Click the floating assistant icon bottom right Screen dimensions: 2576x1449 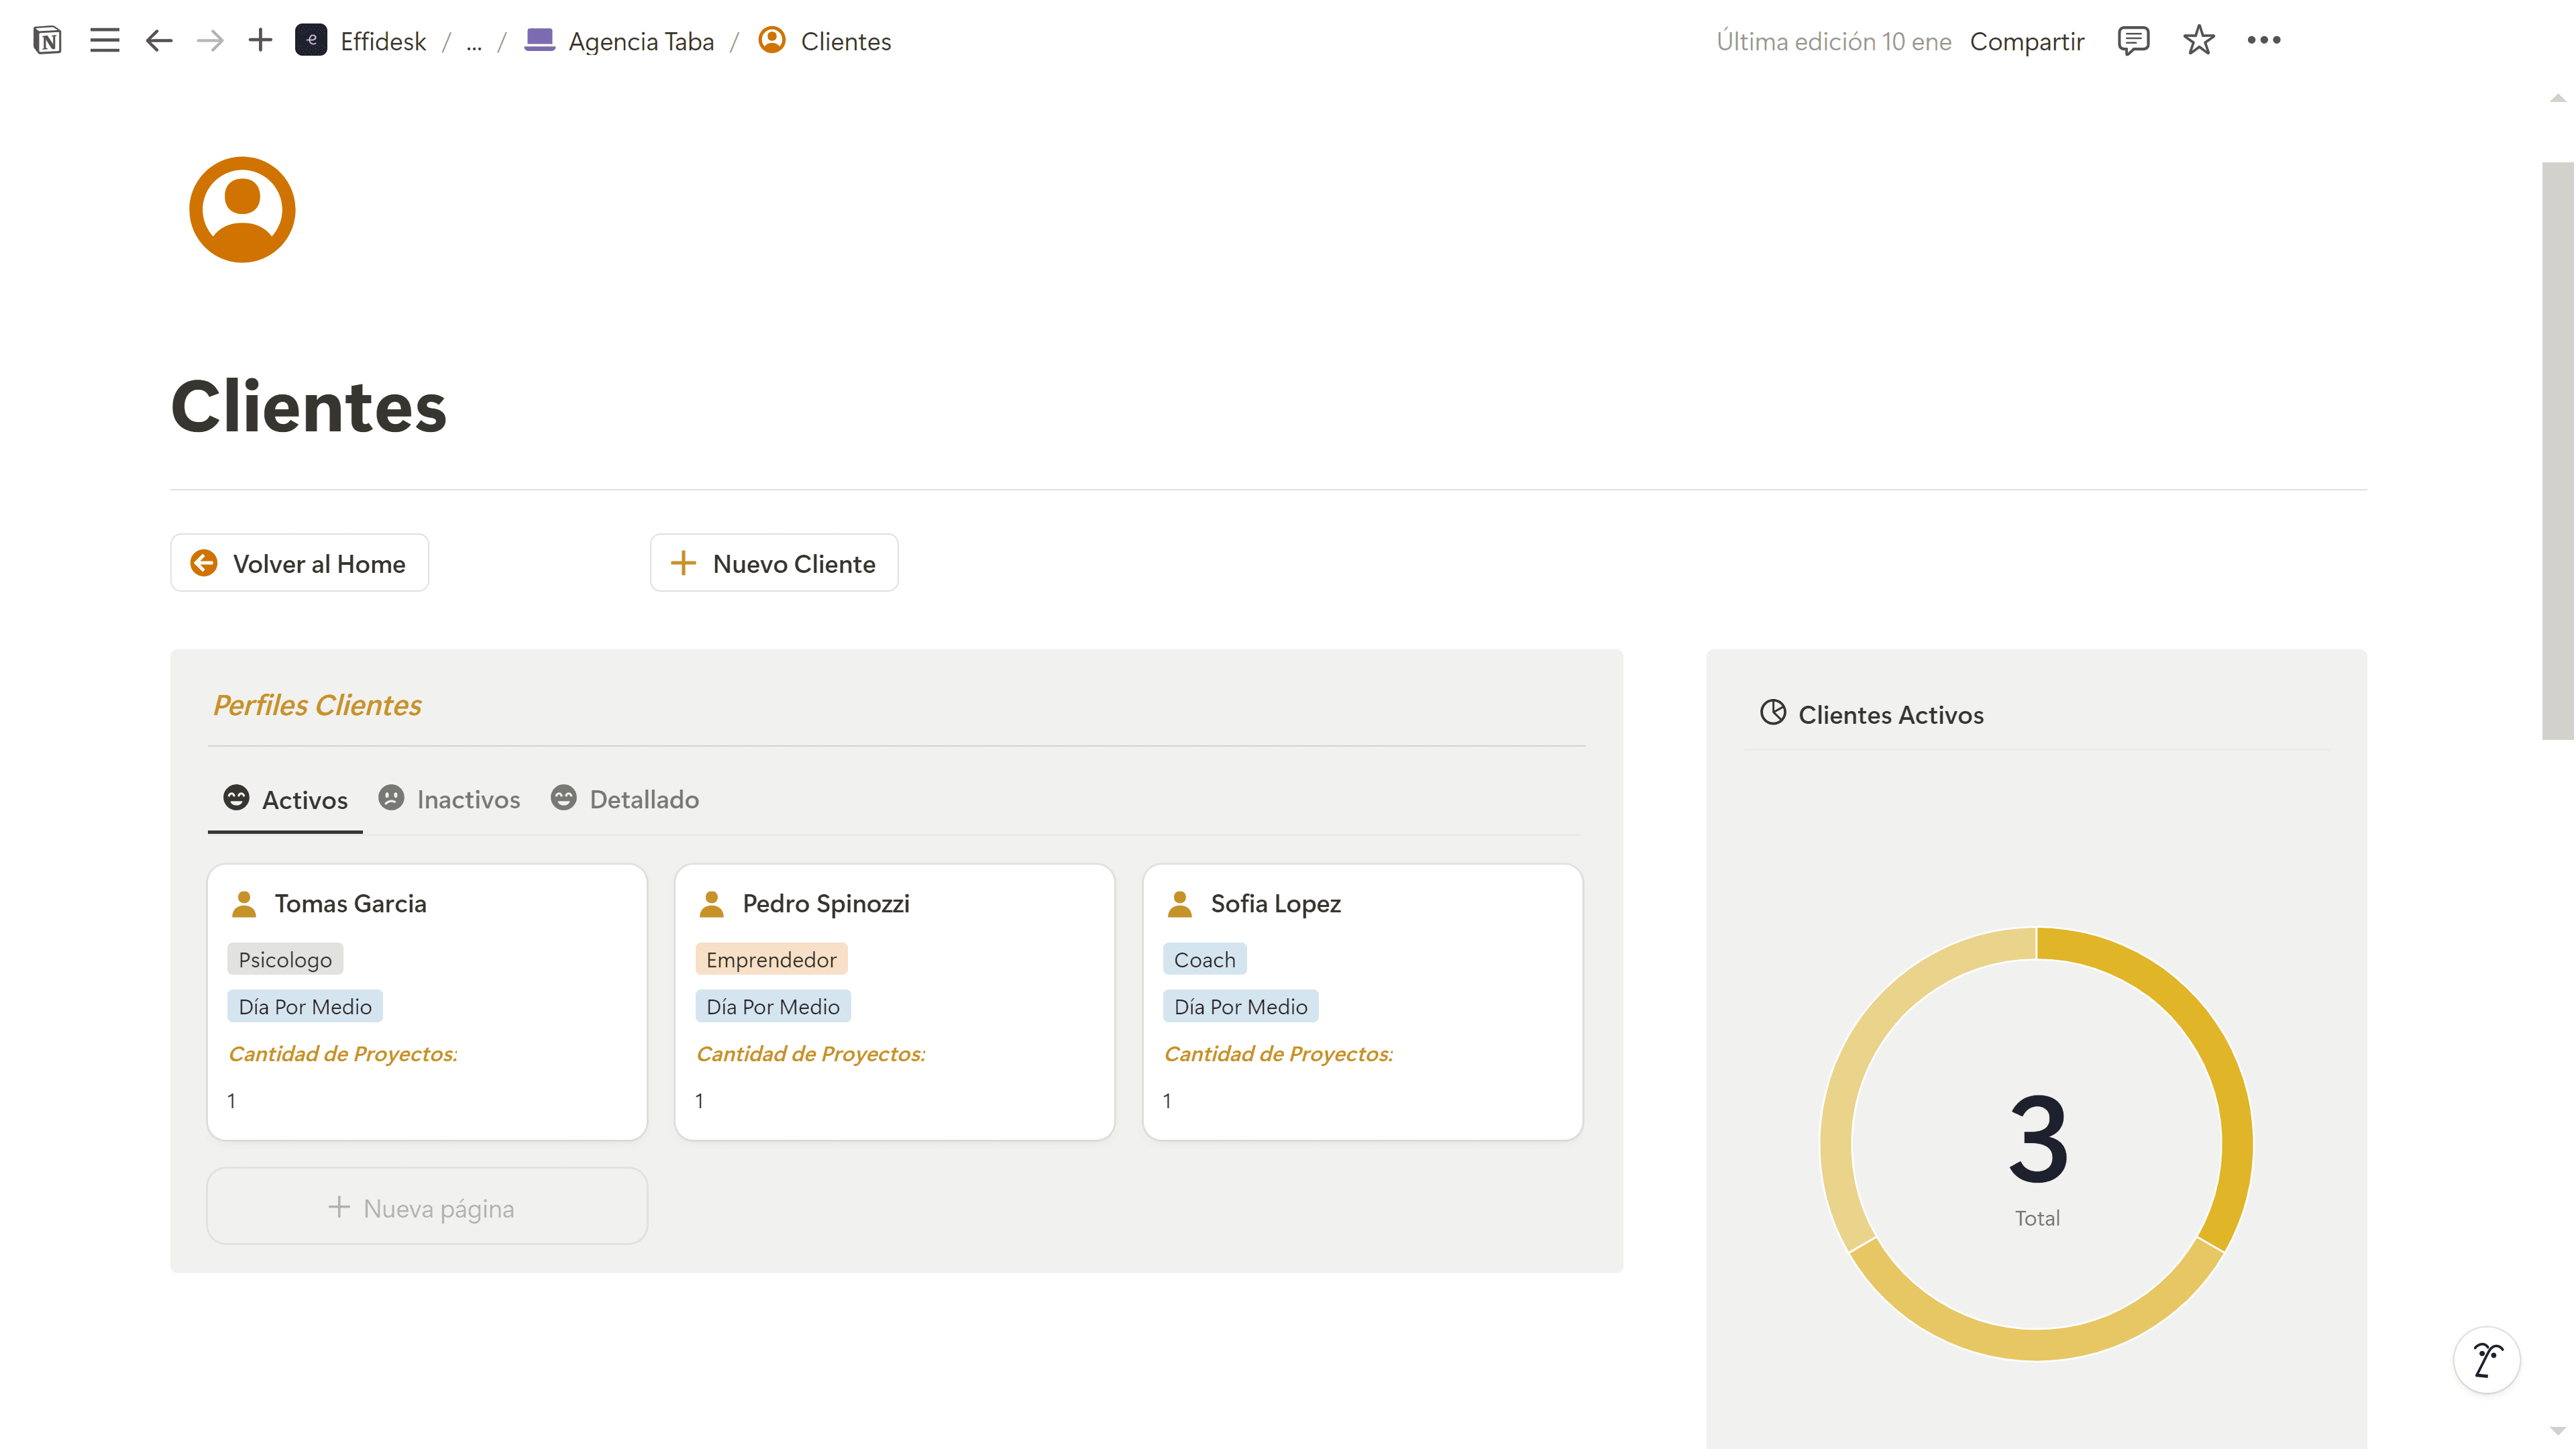[2486, 1360]
